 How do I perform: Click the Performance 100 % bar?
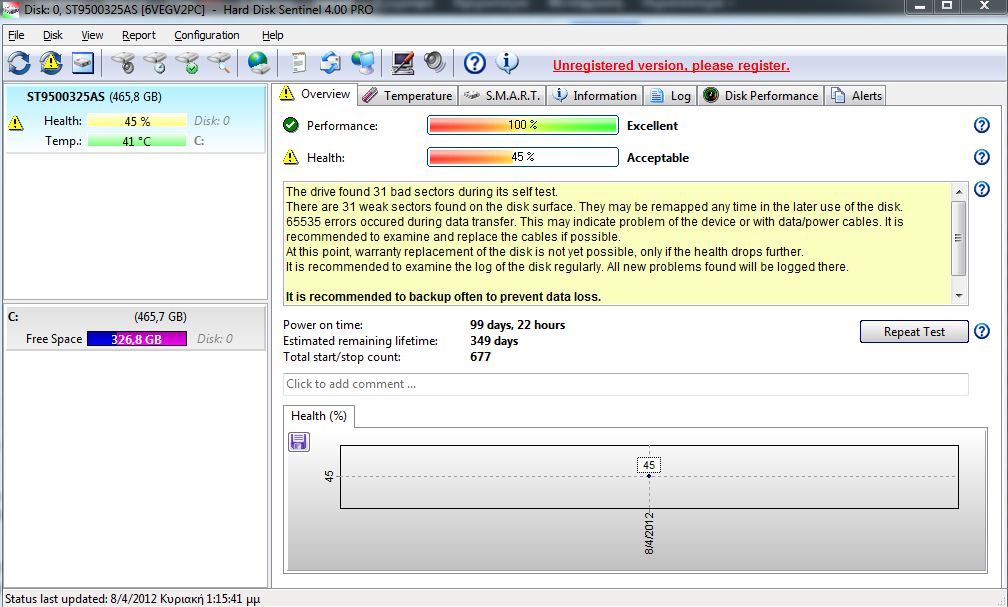[x=523, y=125]
